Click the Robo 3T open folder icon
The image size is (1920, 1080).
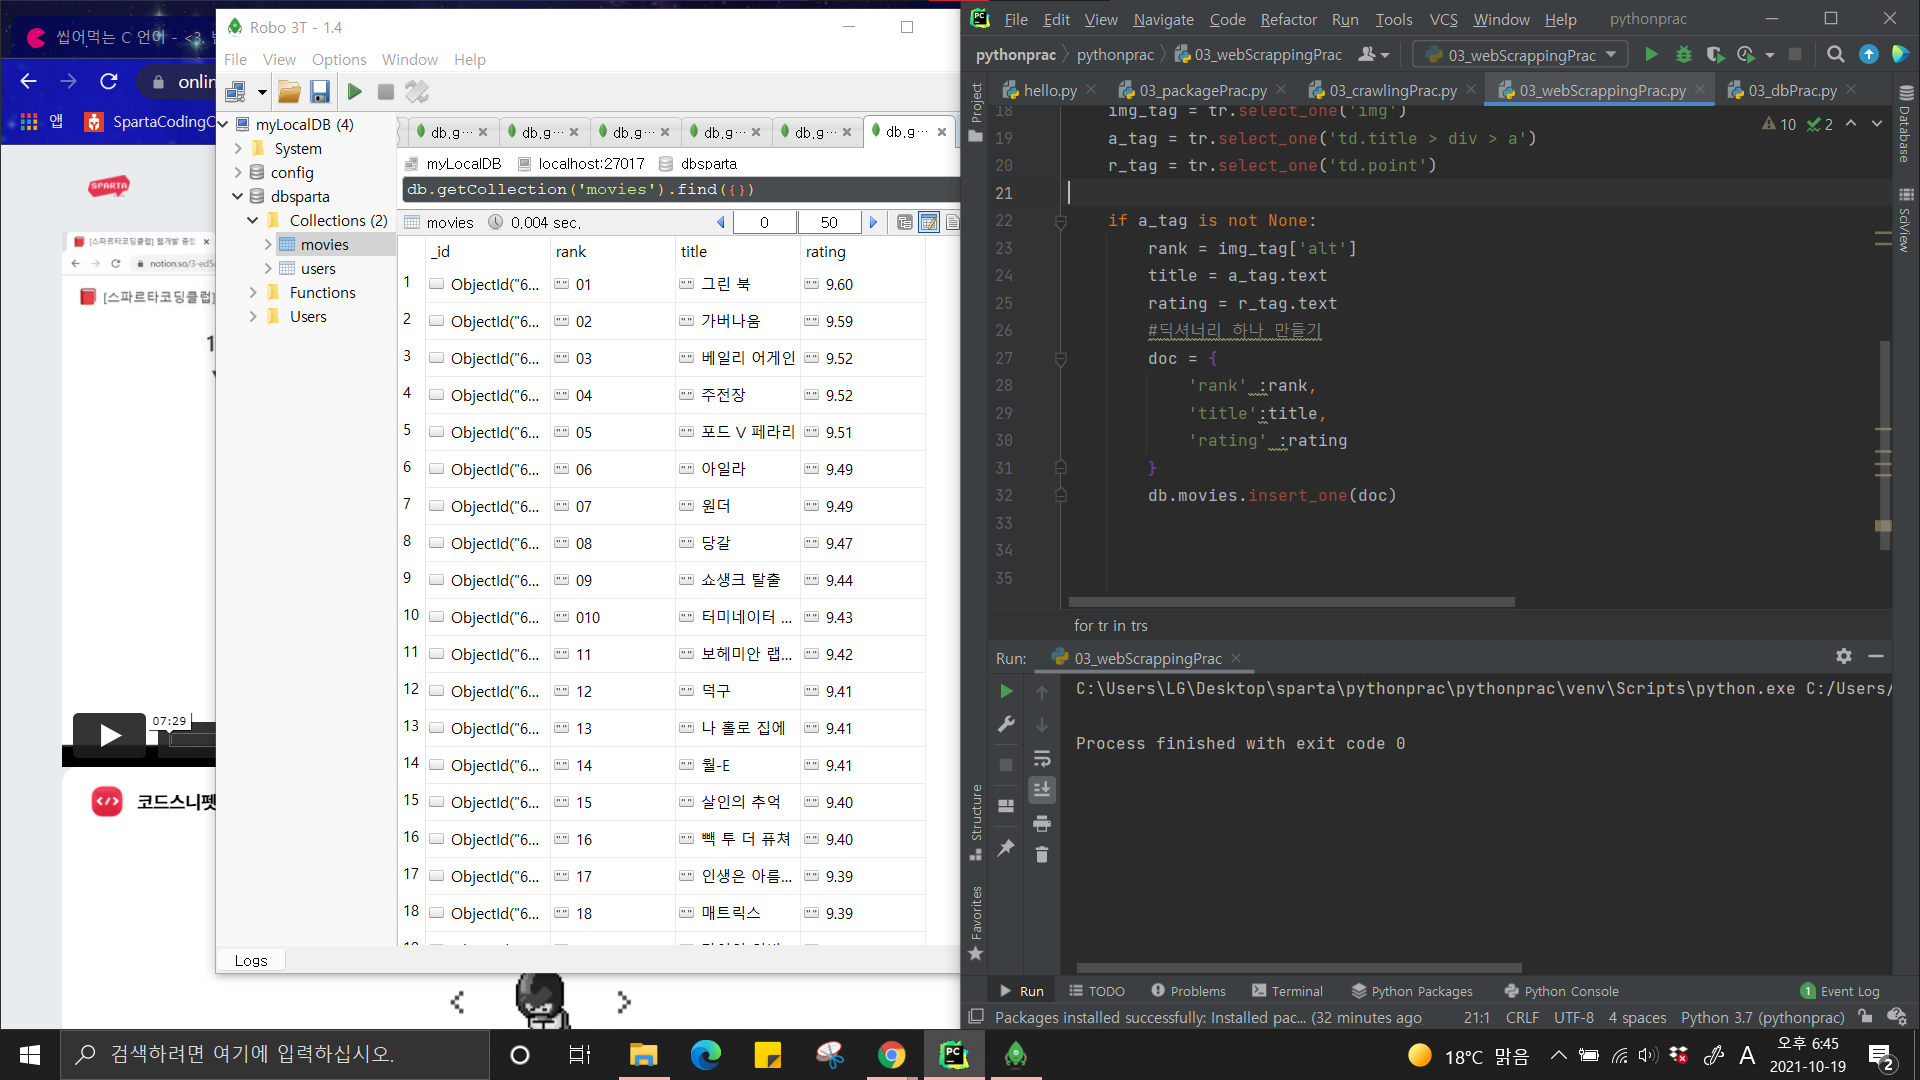click(x=289, y=92)
